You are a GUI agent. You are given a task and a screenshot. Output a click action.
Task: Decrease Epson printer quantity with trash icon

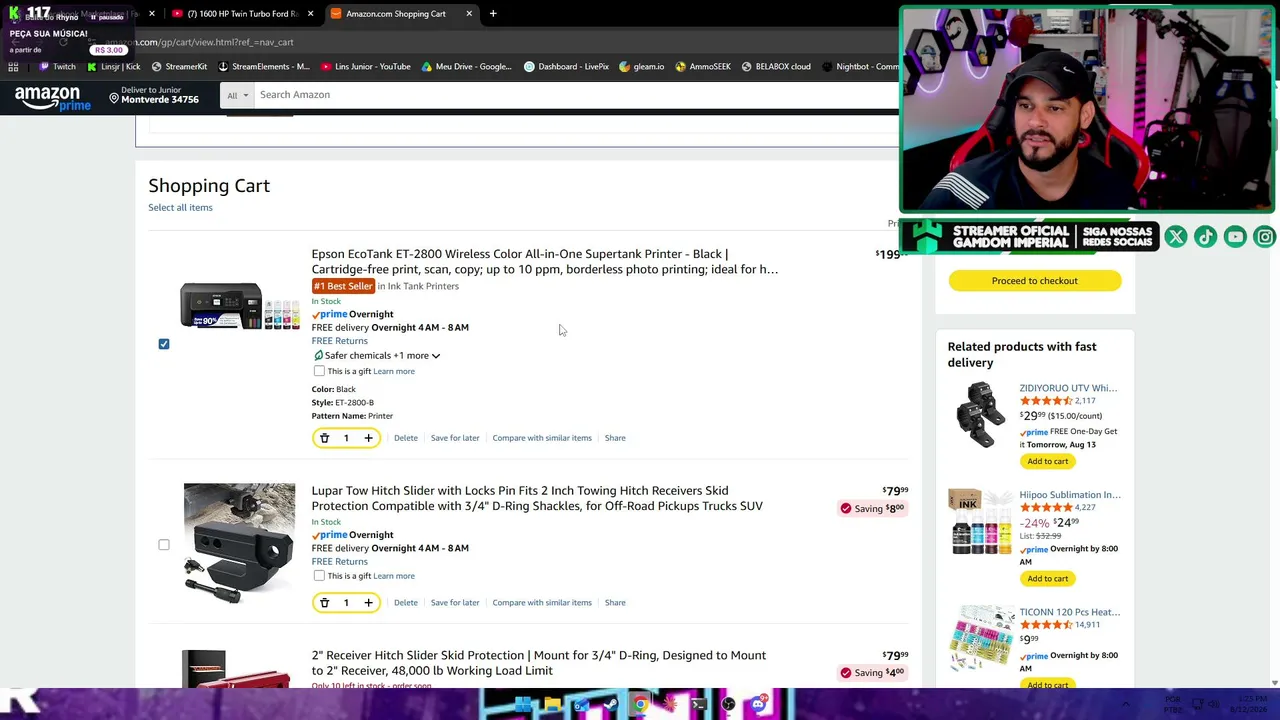pos(324,438)
